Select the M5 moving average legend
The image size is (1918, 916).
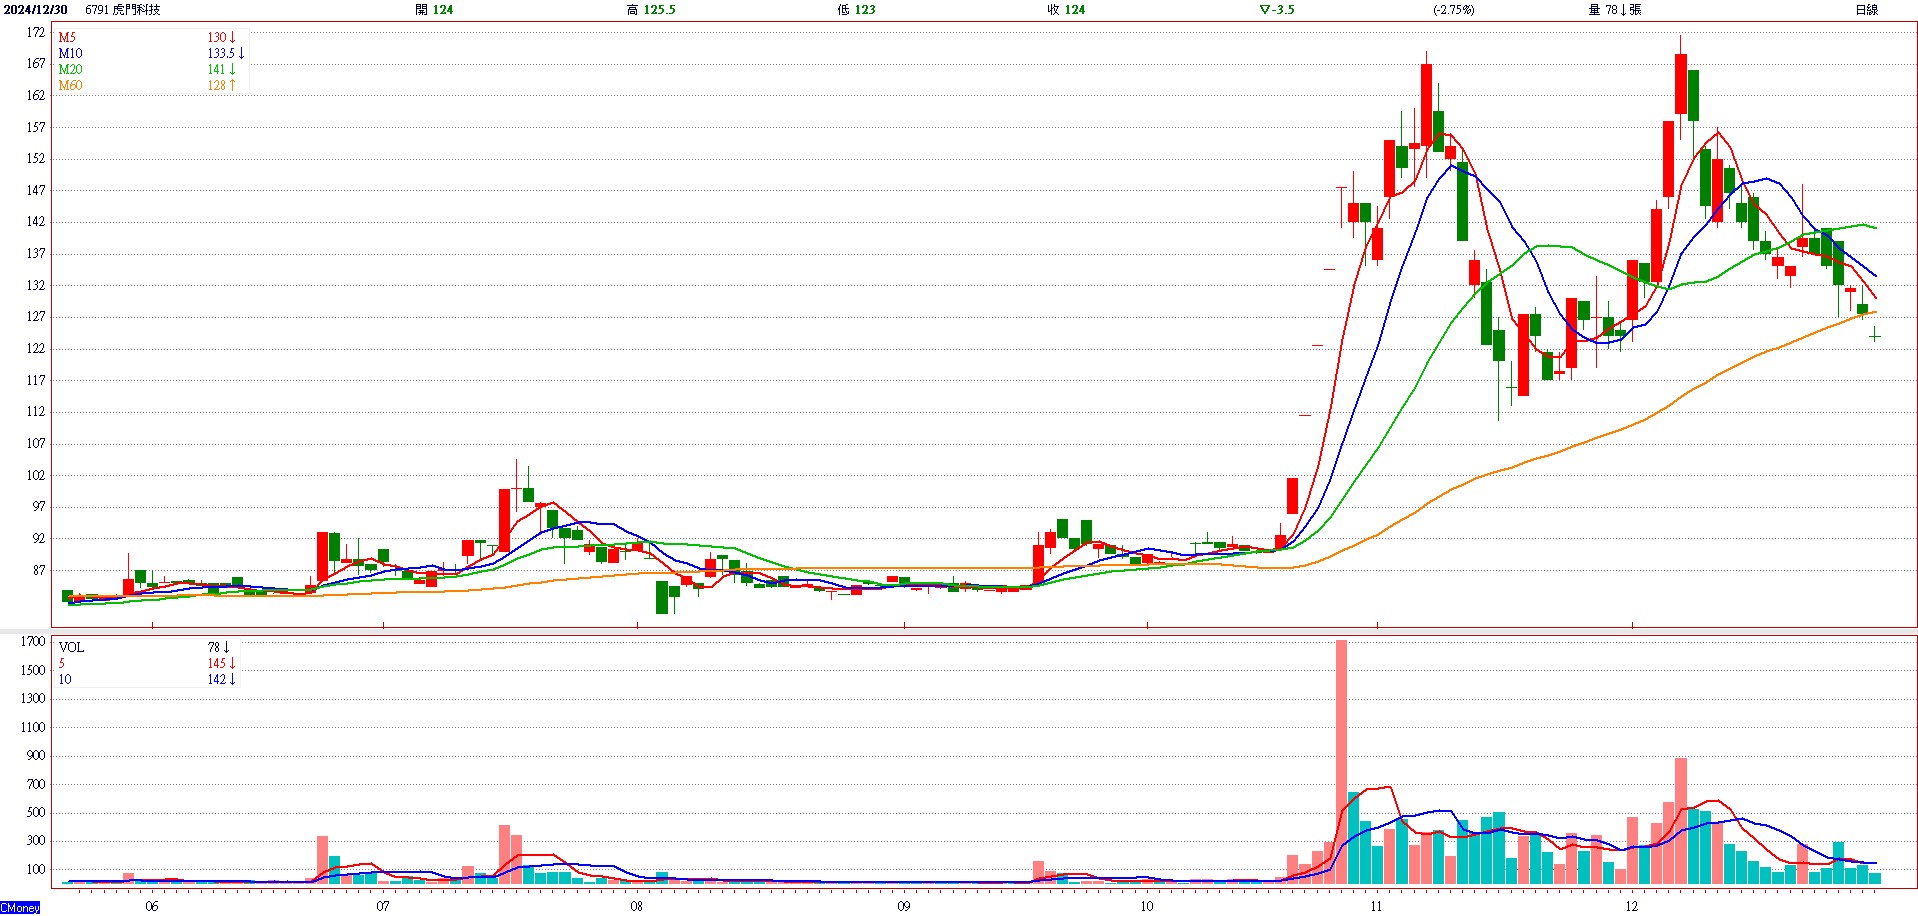pos(67,38)
